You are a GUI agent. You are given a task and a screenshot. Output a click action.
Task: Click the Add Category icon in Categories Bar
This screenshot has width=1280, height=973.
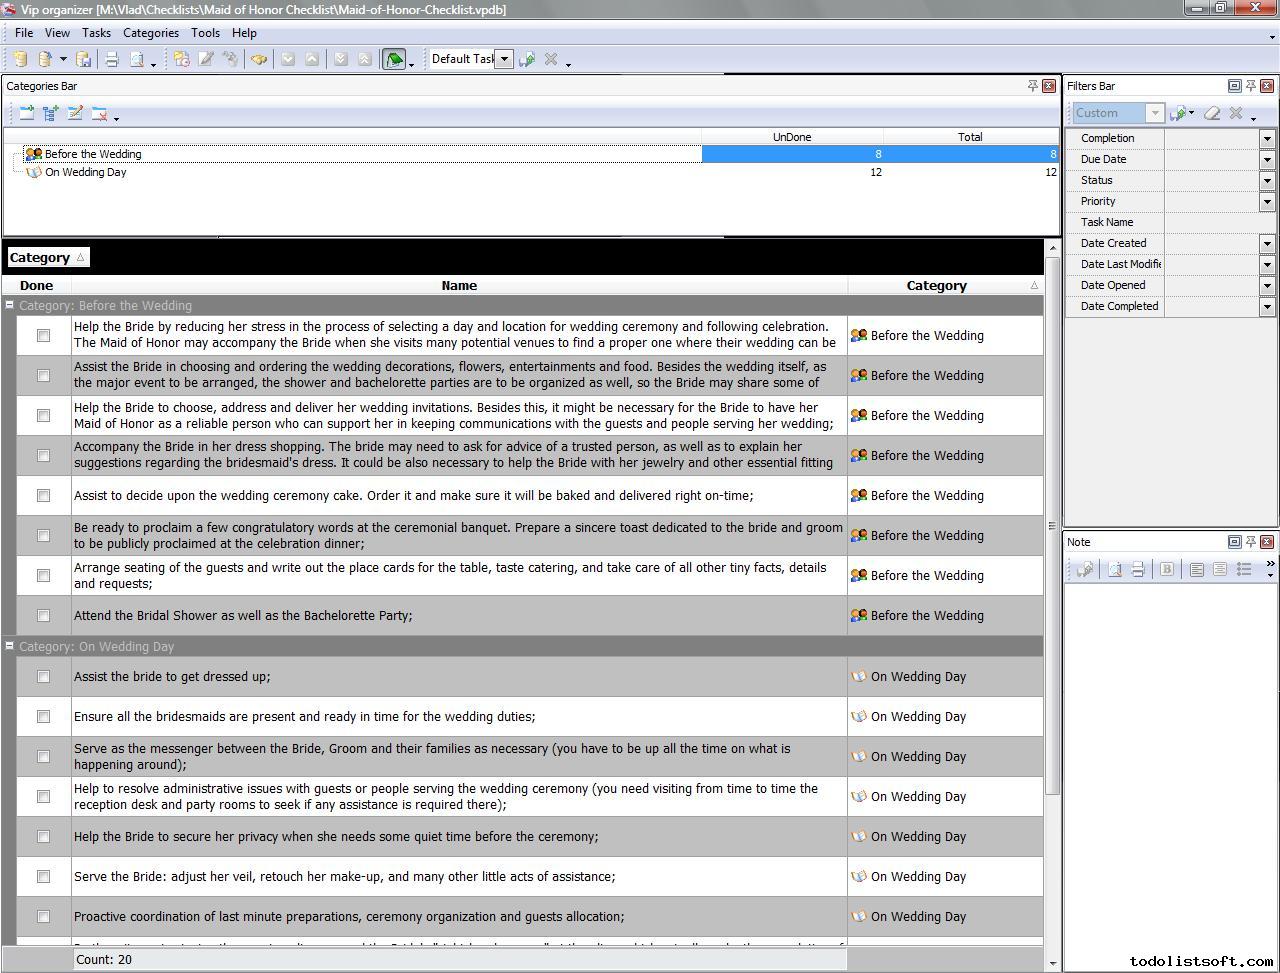pyautogui.click(x=26, y=113)
